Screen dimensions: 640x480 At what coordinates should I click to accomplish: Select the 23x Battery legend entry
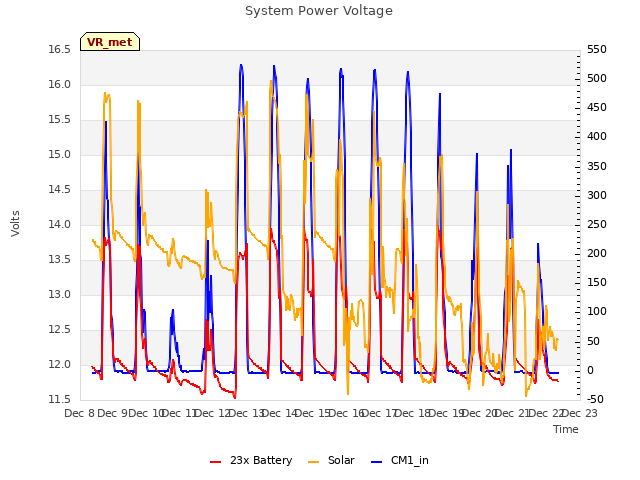251,460
